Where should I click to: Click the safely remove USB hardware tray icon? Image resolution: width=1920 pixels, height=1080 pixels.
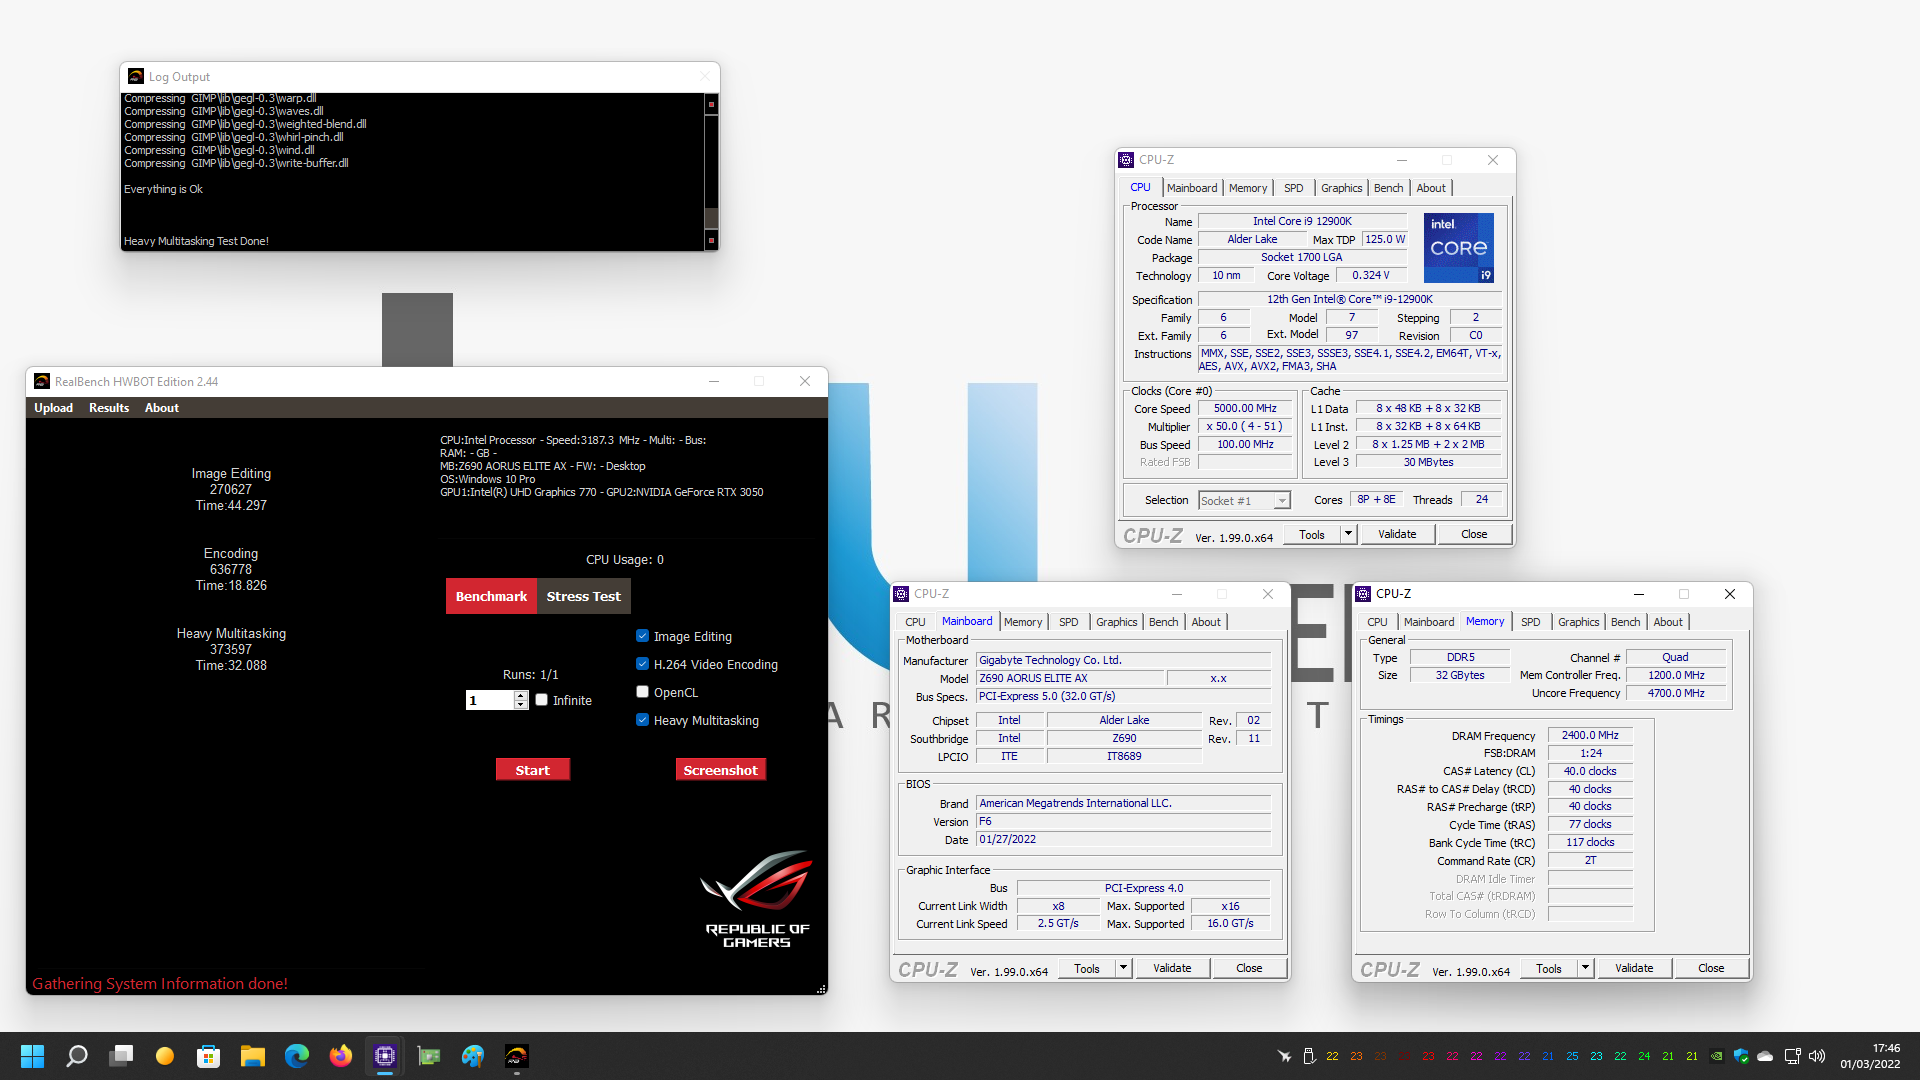pos(1309,1056)
